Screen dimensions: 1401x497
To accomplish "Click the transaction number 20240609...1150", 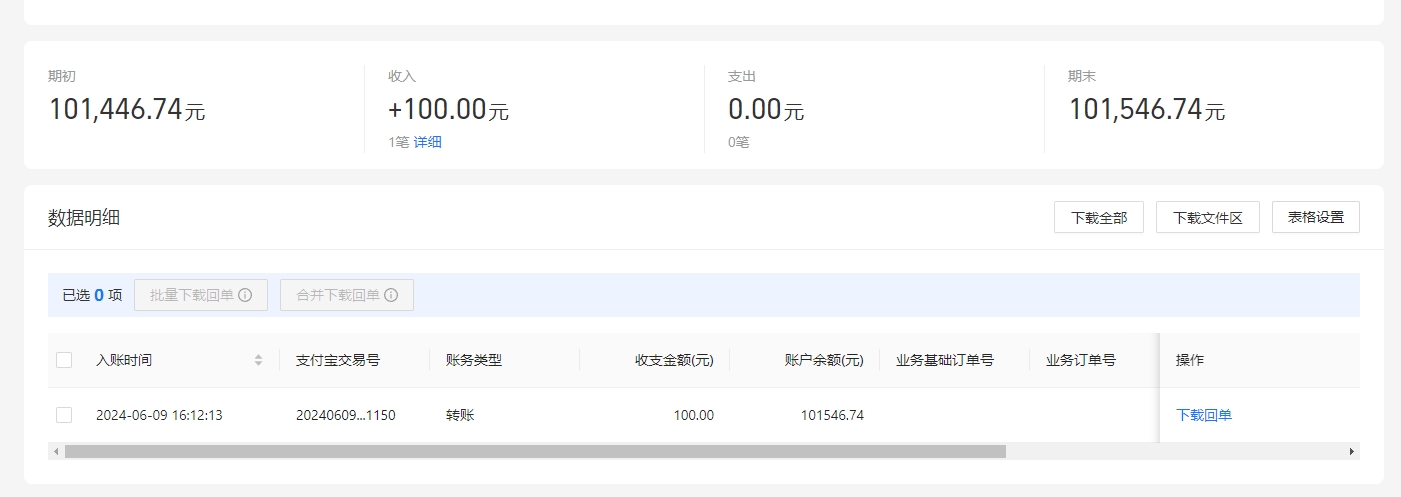I will coord(346,415).
